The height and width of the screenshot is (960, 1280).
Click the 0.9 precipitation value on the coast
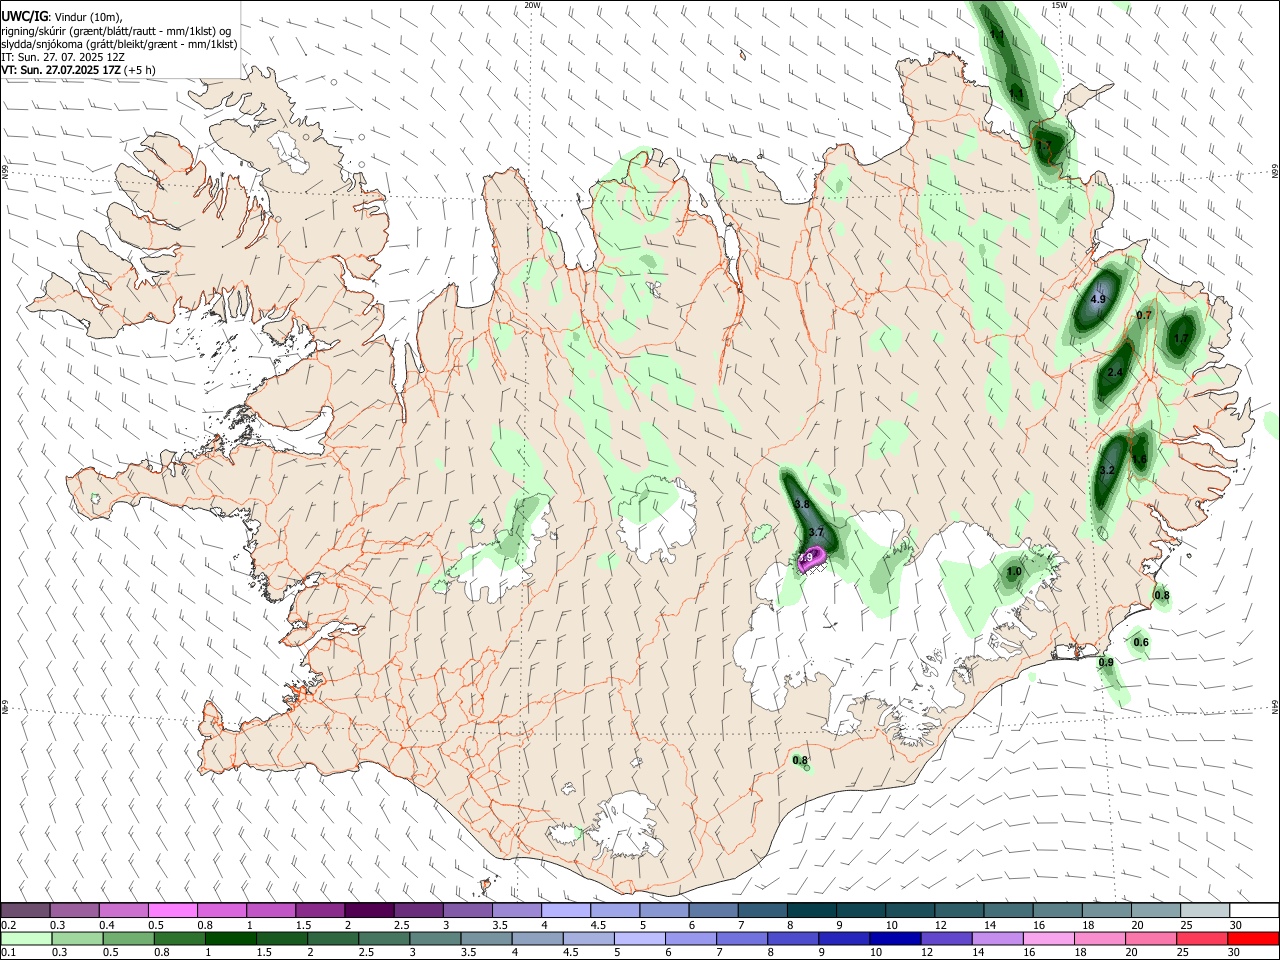click(x=1106, y=662)
